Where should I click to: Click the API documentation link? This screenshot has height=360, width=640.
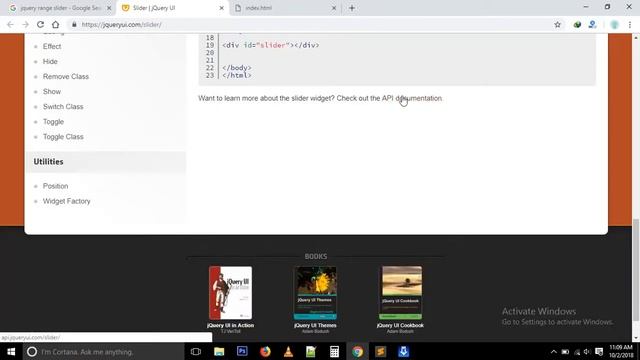412,98
